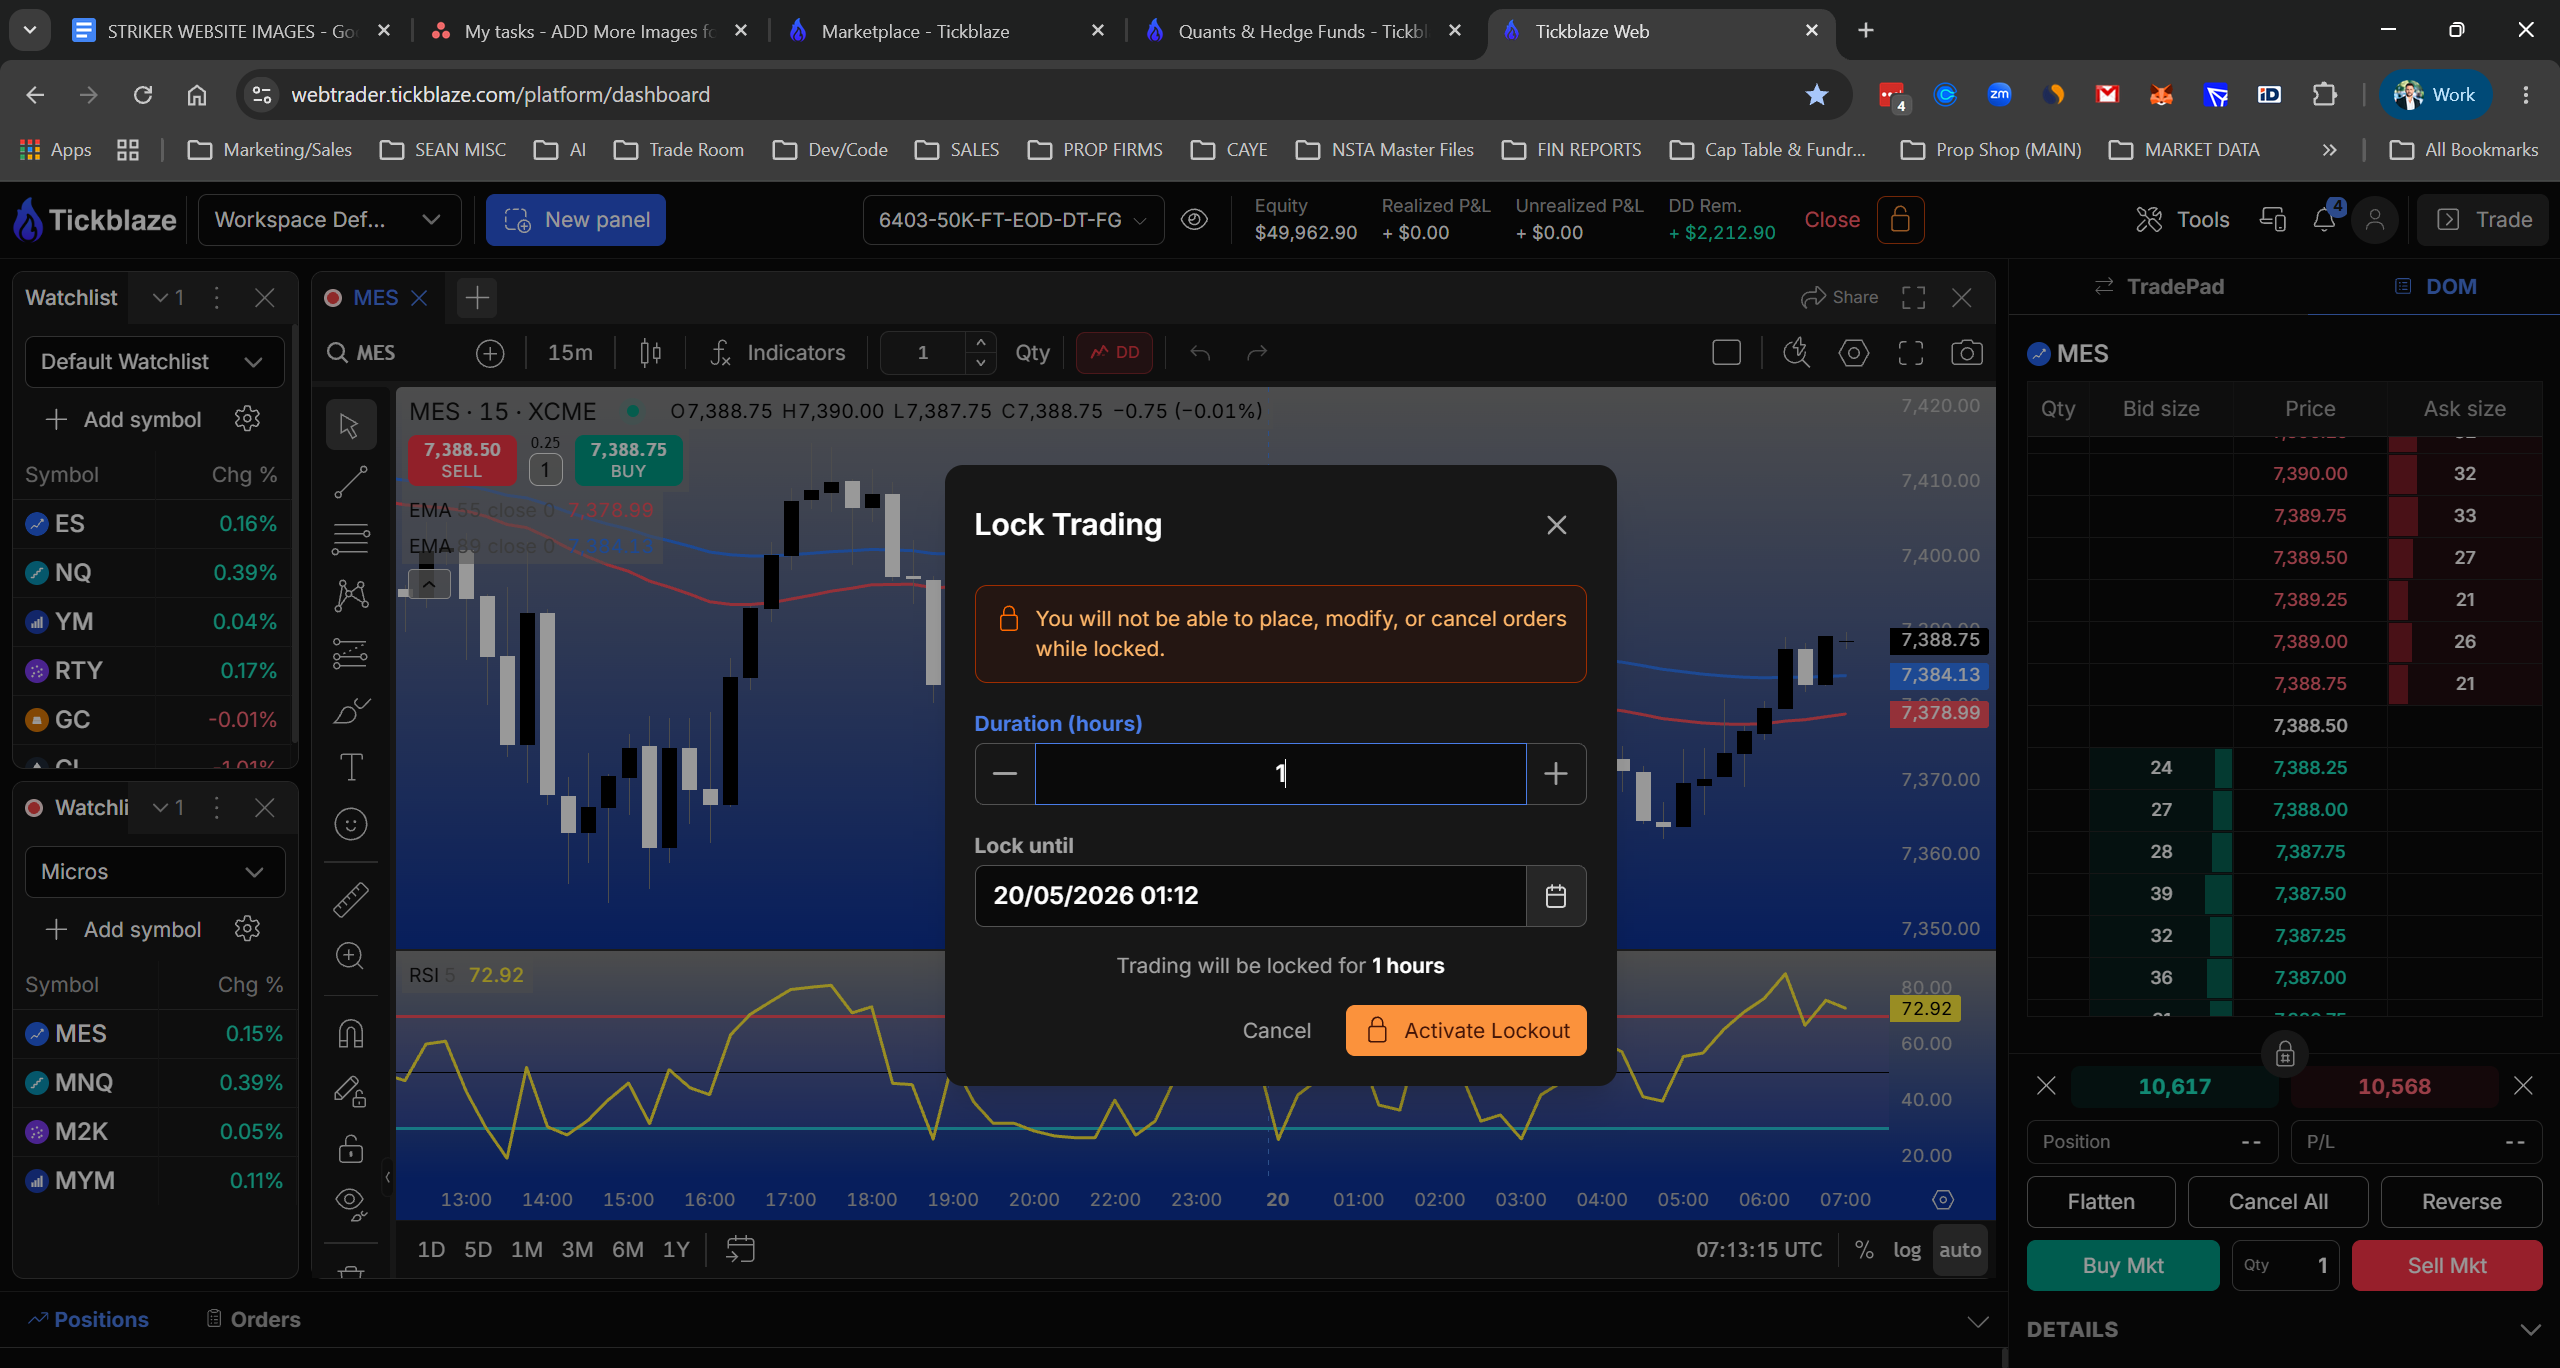Screen dimensions: 2560x1368
Task: Open the Orders tab
Action: tap(253, 1320)
